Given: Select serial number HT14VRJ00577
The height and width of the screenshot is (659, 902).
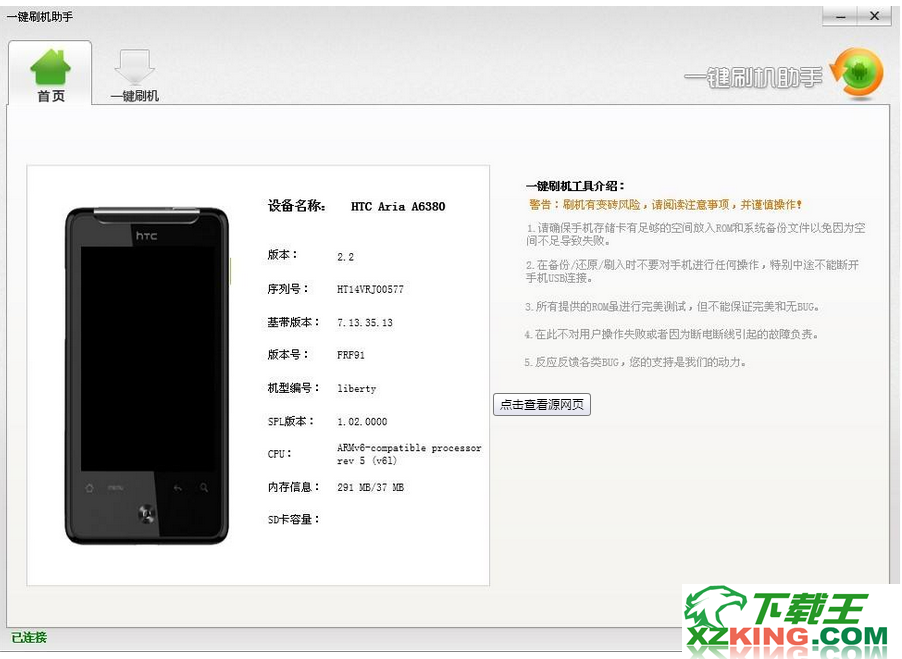Looking at the screenshot, I should tap(370, 289).
